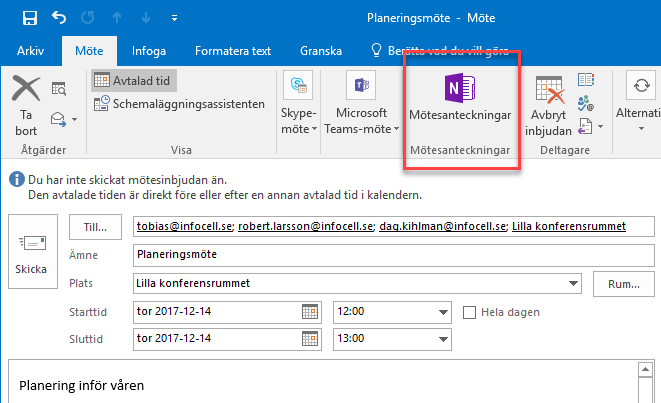The width and height of the screenshot is (661, 403).
Task: Expand the 12:00 start time dropdown
Action: coord(442,312)
